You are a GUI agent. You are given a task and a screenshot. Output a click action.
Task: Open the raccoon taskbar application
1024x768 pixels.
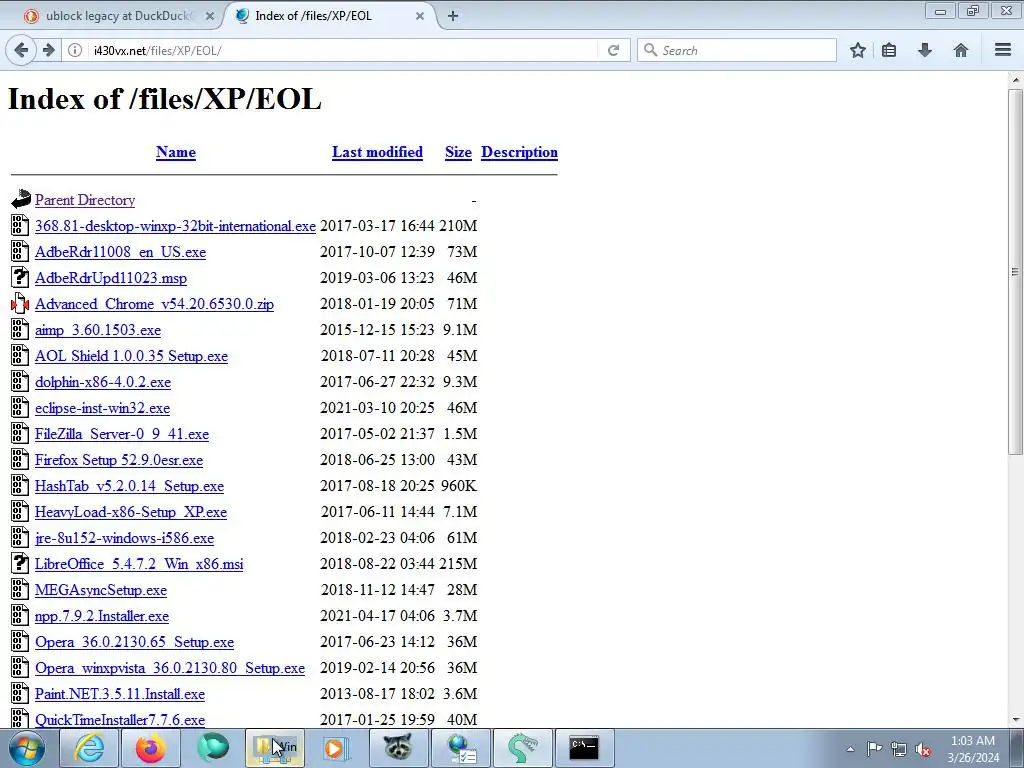398,748
